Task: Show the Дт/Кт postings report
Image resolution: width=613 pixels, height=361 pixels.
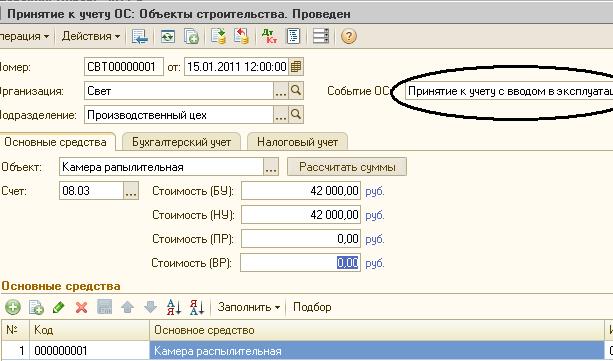Action: (x=269, y=36)
